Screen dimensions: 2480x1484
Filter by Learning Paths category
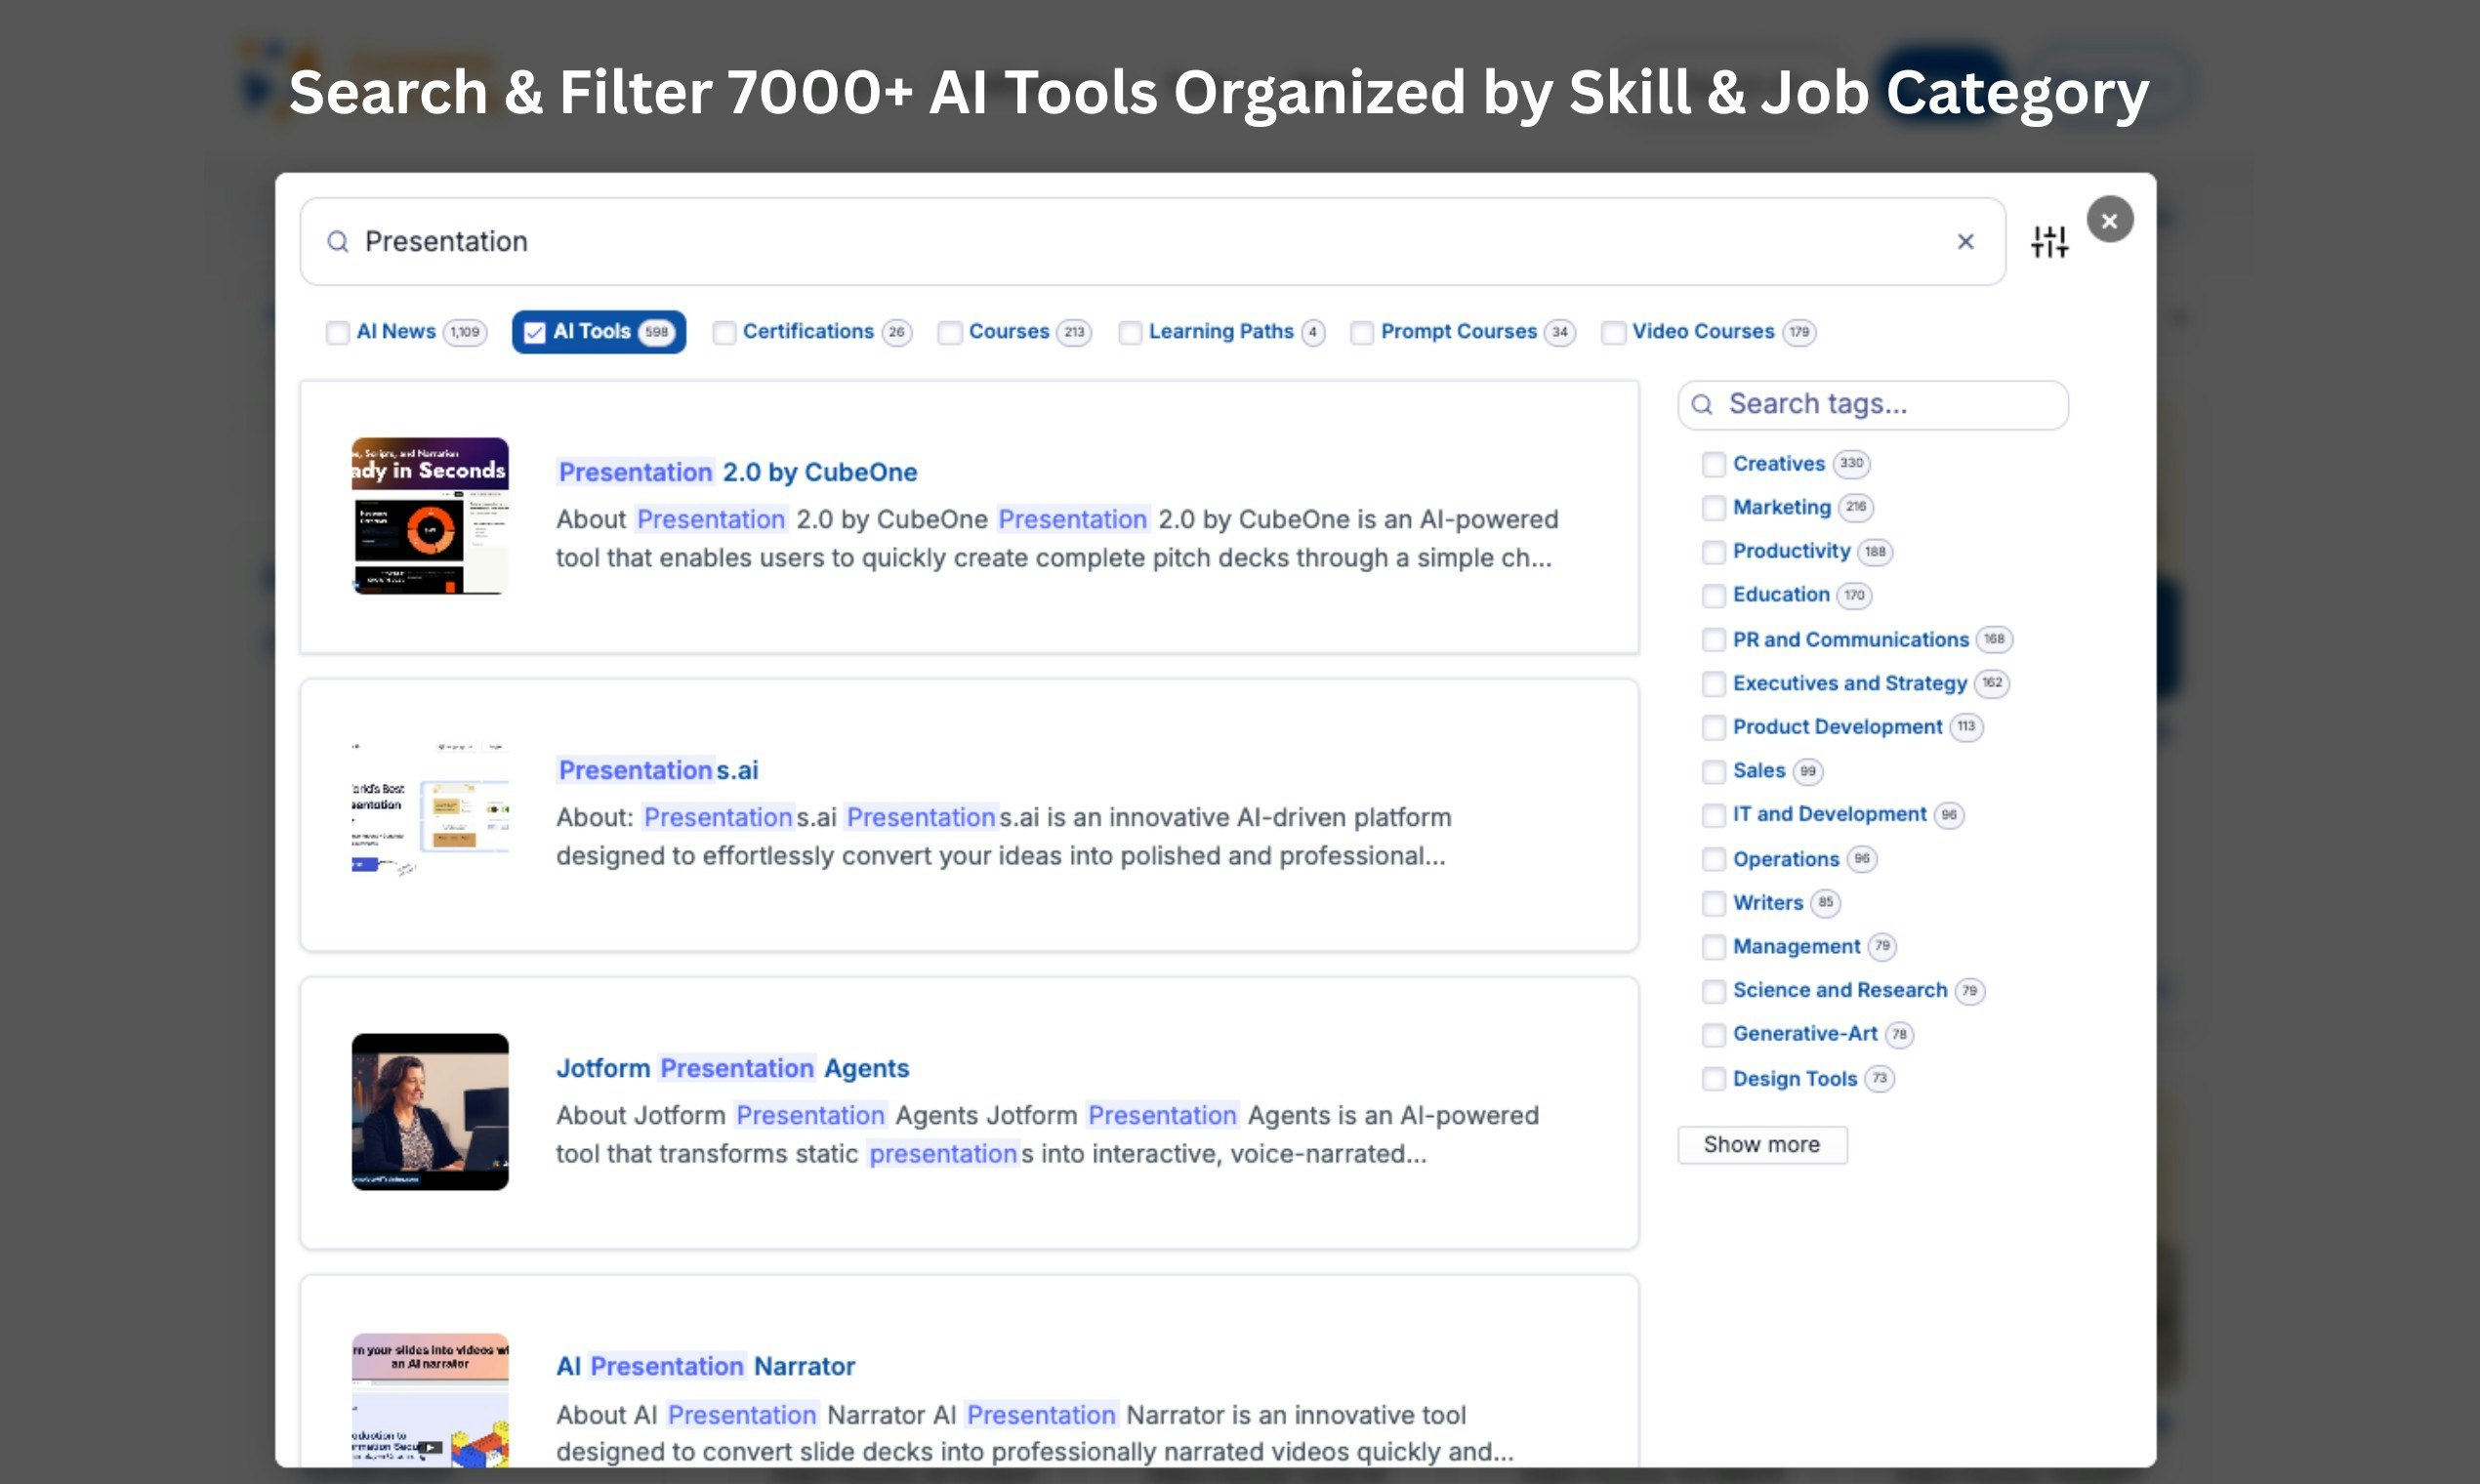pos(1130,332)
